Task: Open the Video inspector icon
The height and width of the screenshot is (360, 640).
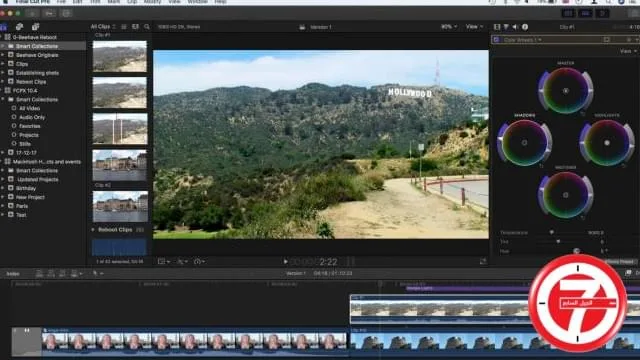Action: (497, 27)
